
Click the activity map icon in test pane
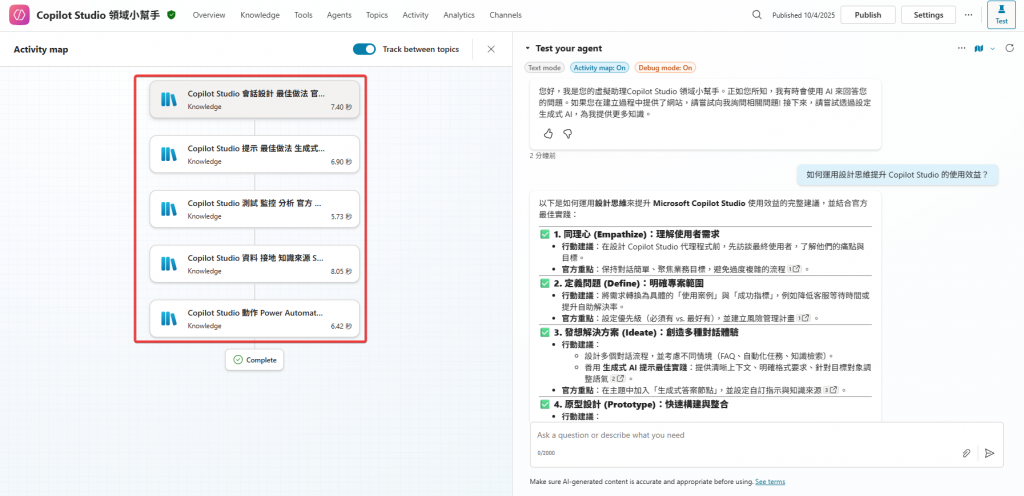[x=978, y=48]
